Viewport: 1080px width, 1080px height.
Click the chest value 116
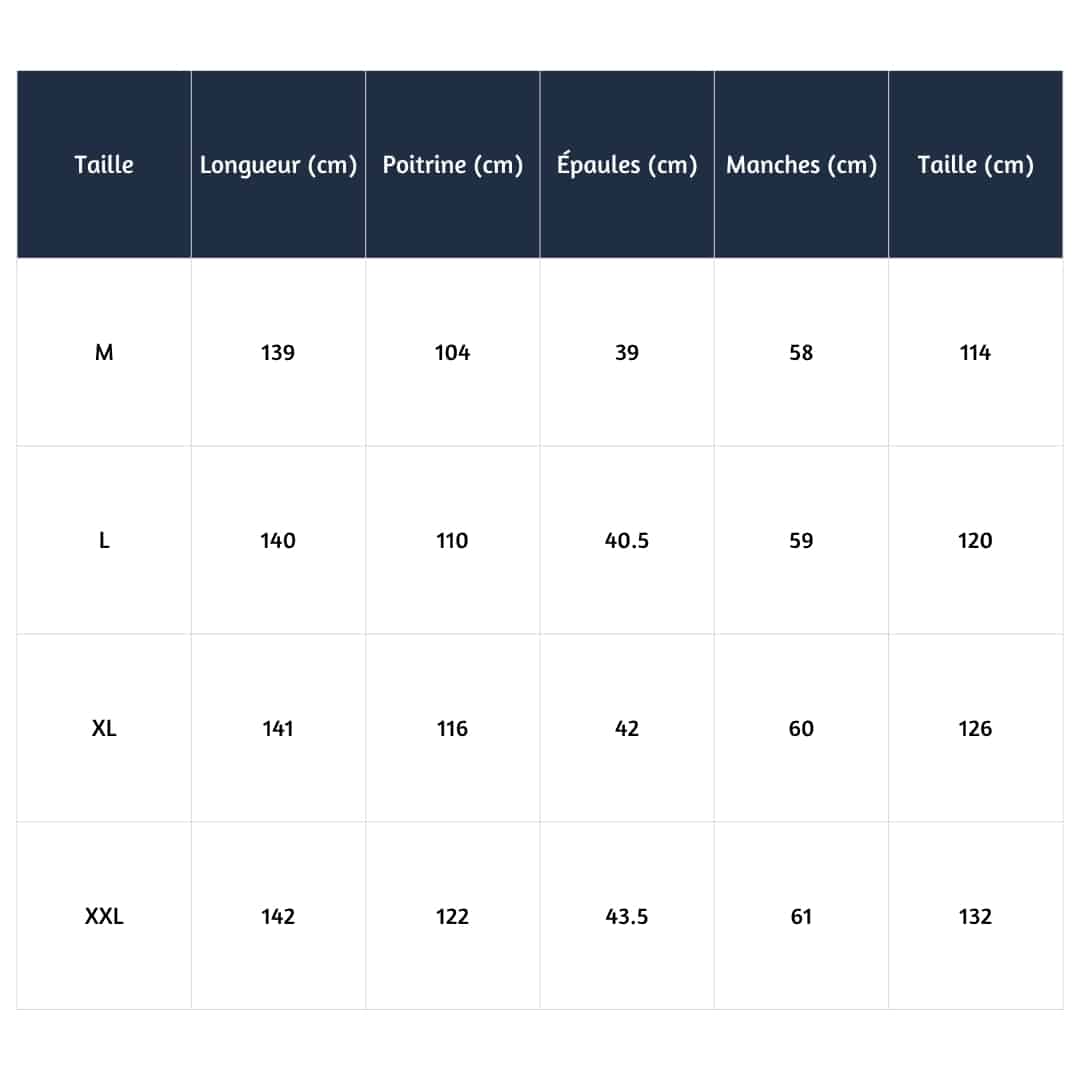click(x=453, y=729)
